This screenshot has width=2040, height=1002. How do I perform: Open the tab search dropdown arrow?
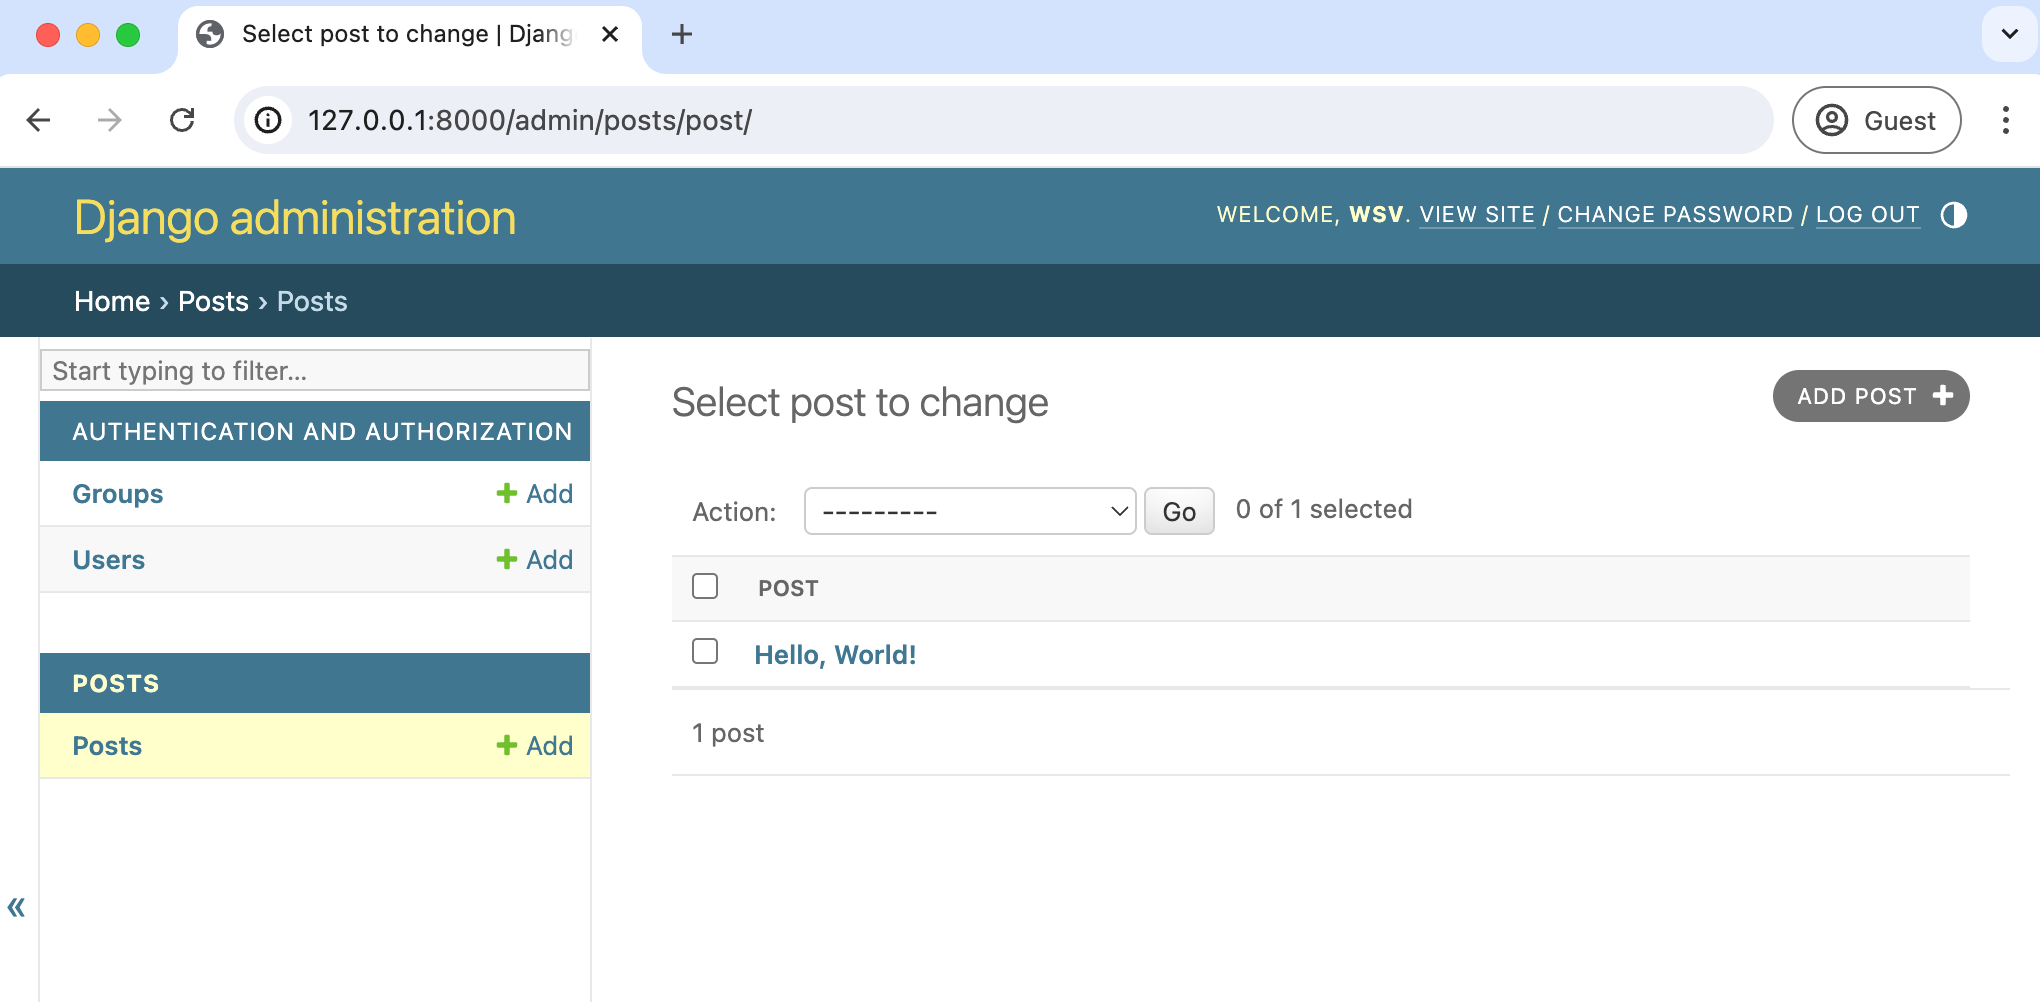pos(2009,34)
